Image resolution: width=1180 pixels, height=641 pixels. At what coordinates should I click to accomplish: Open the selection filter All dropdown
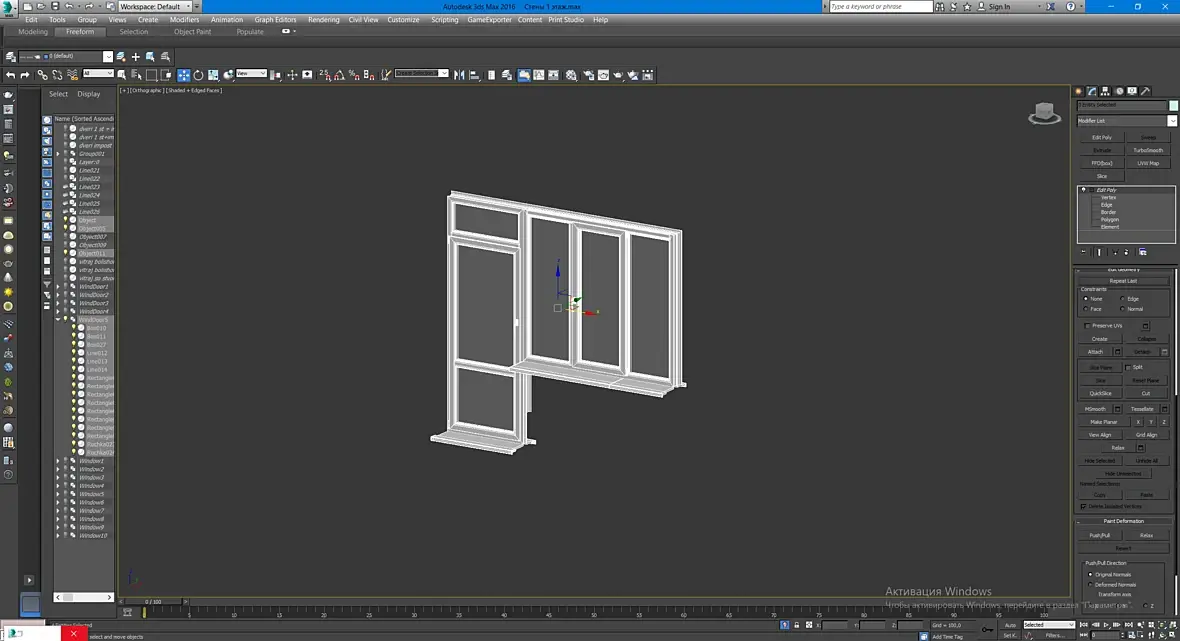click(98, 73)
